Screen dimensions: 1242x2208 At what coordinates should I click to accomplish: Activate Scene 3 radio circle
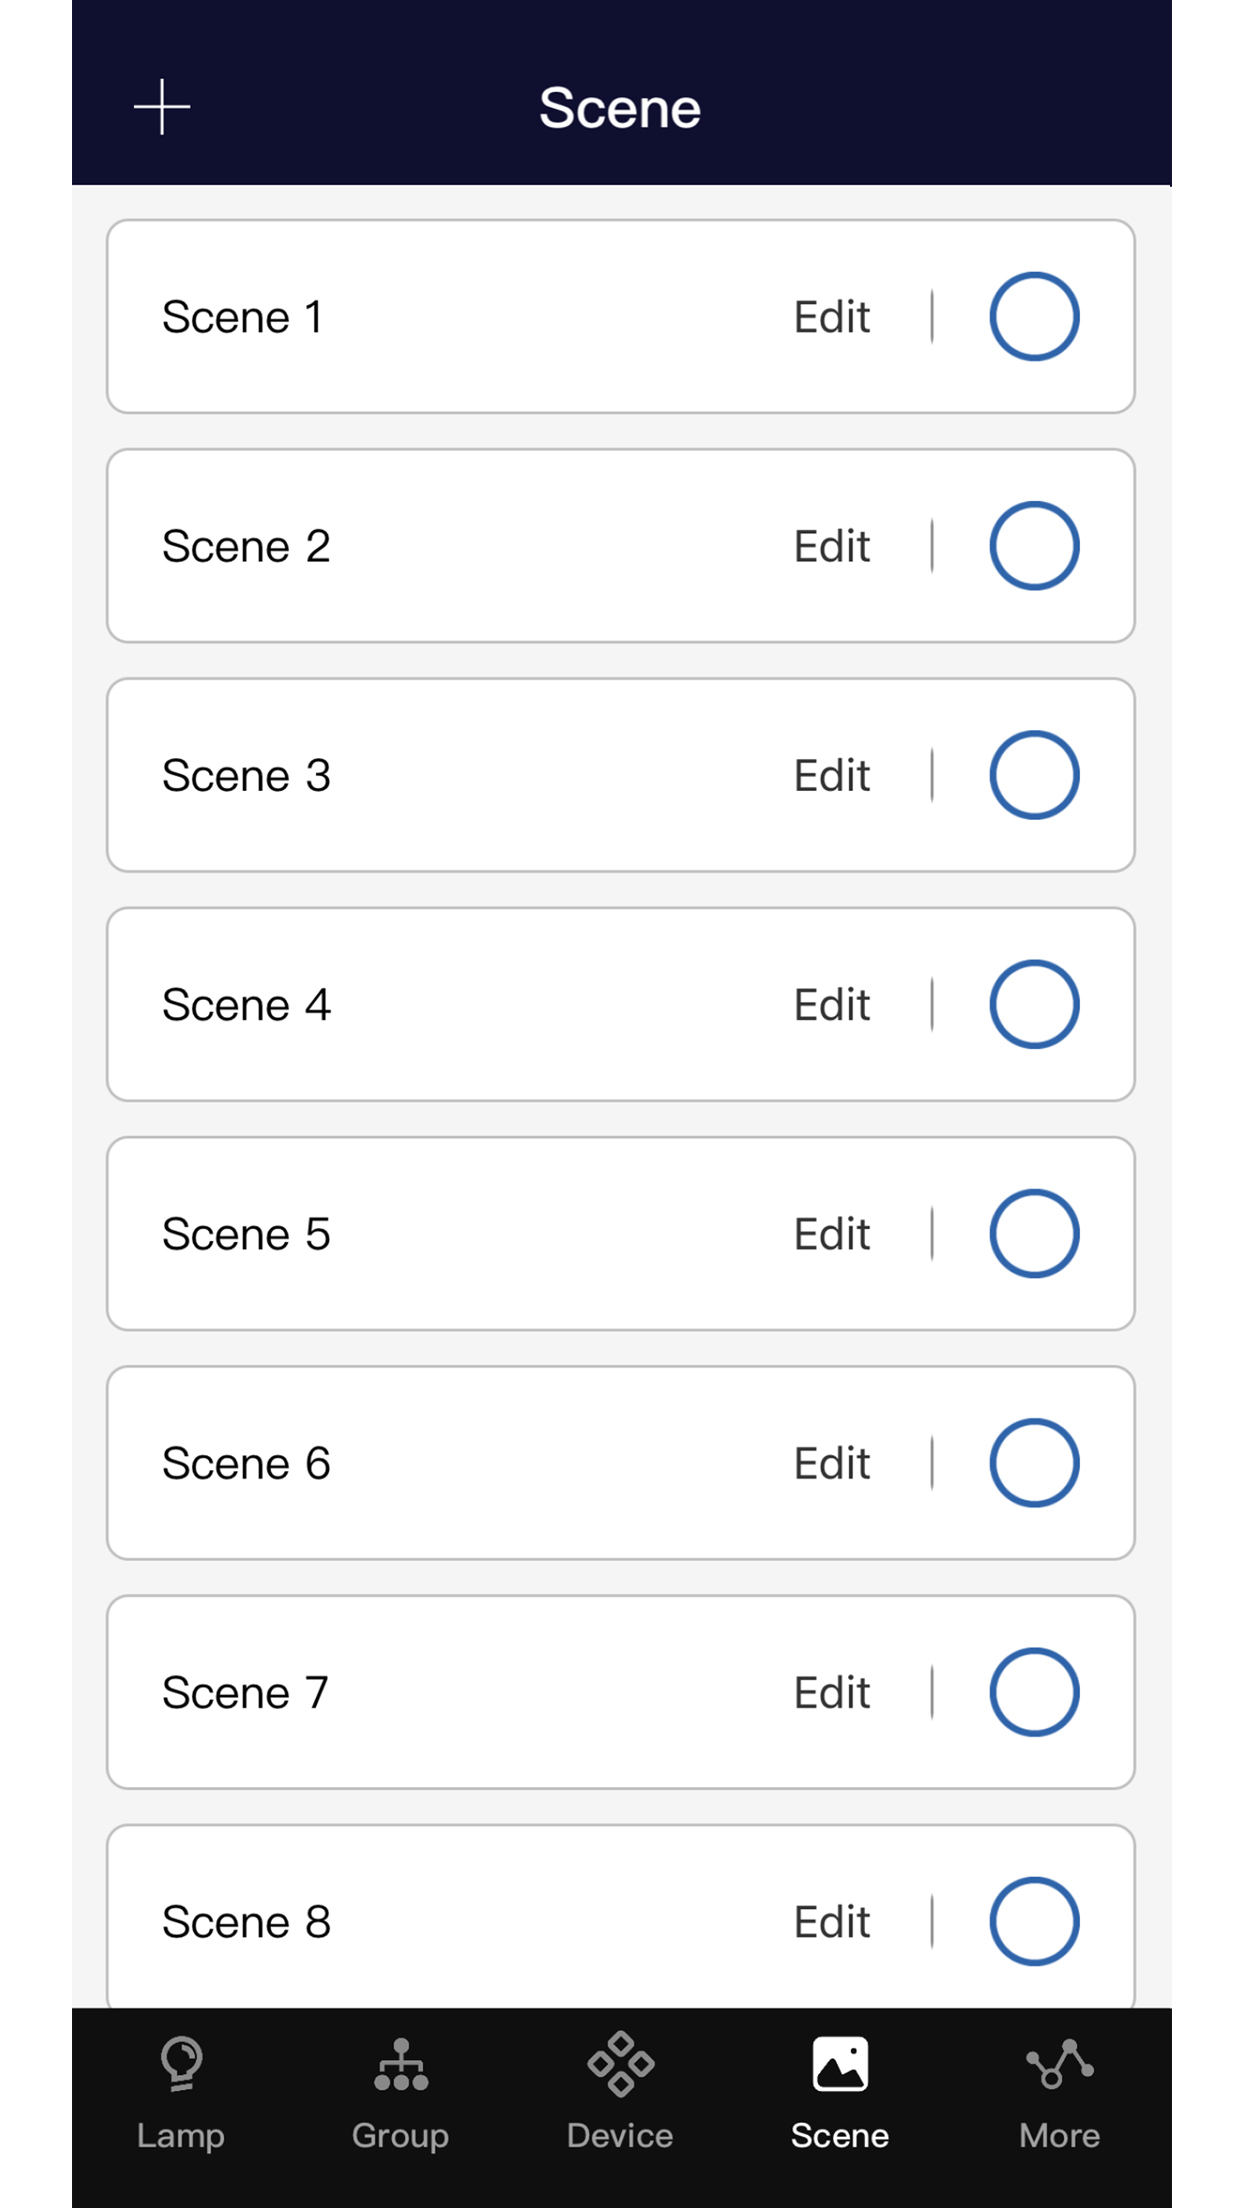pos(1034,775)
